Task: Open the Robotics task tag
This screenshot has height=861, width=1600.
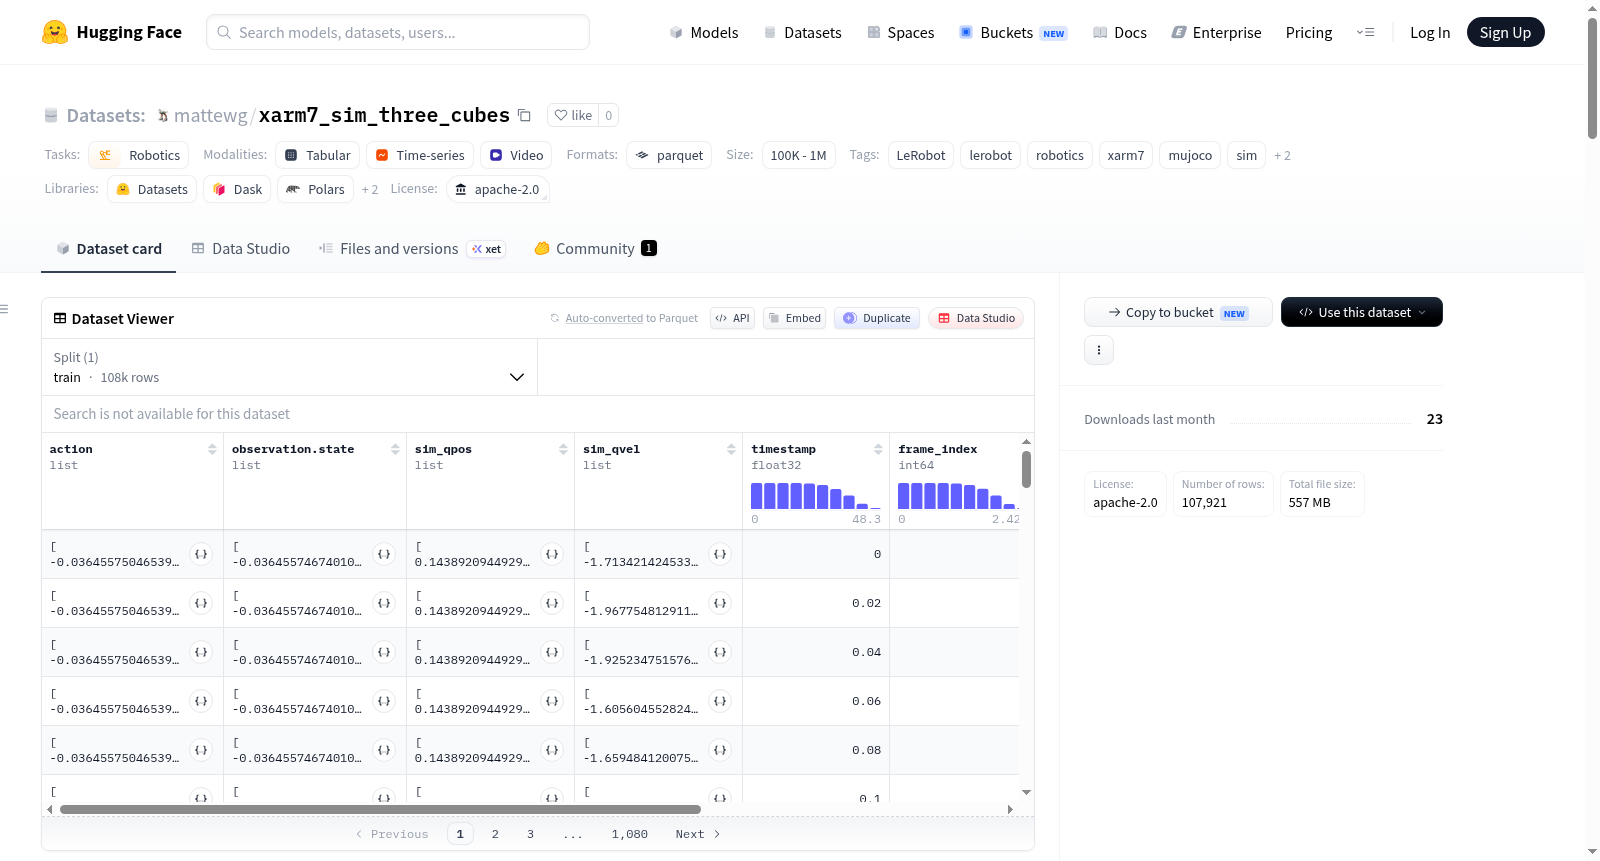Action: point(139,155)
